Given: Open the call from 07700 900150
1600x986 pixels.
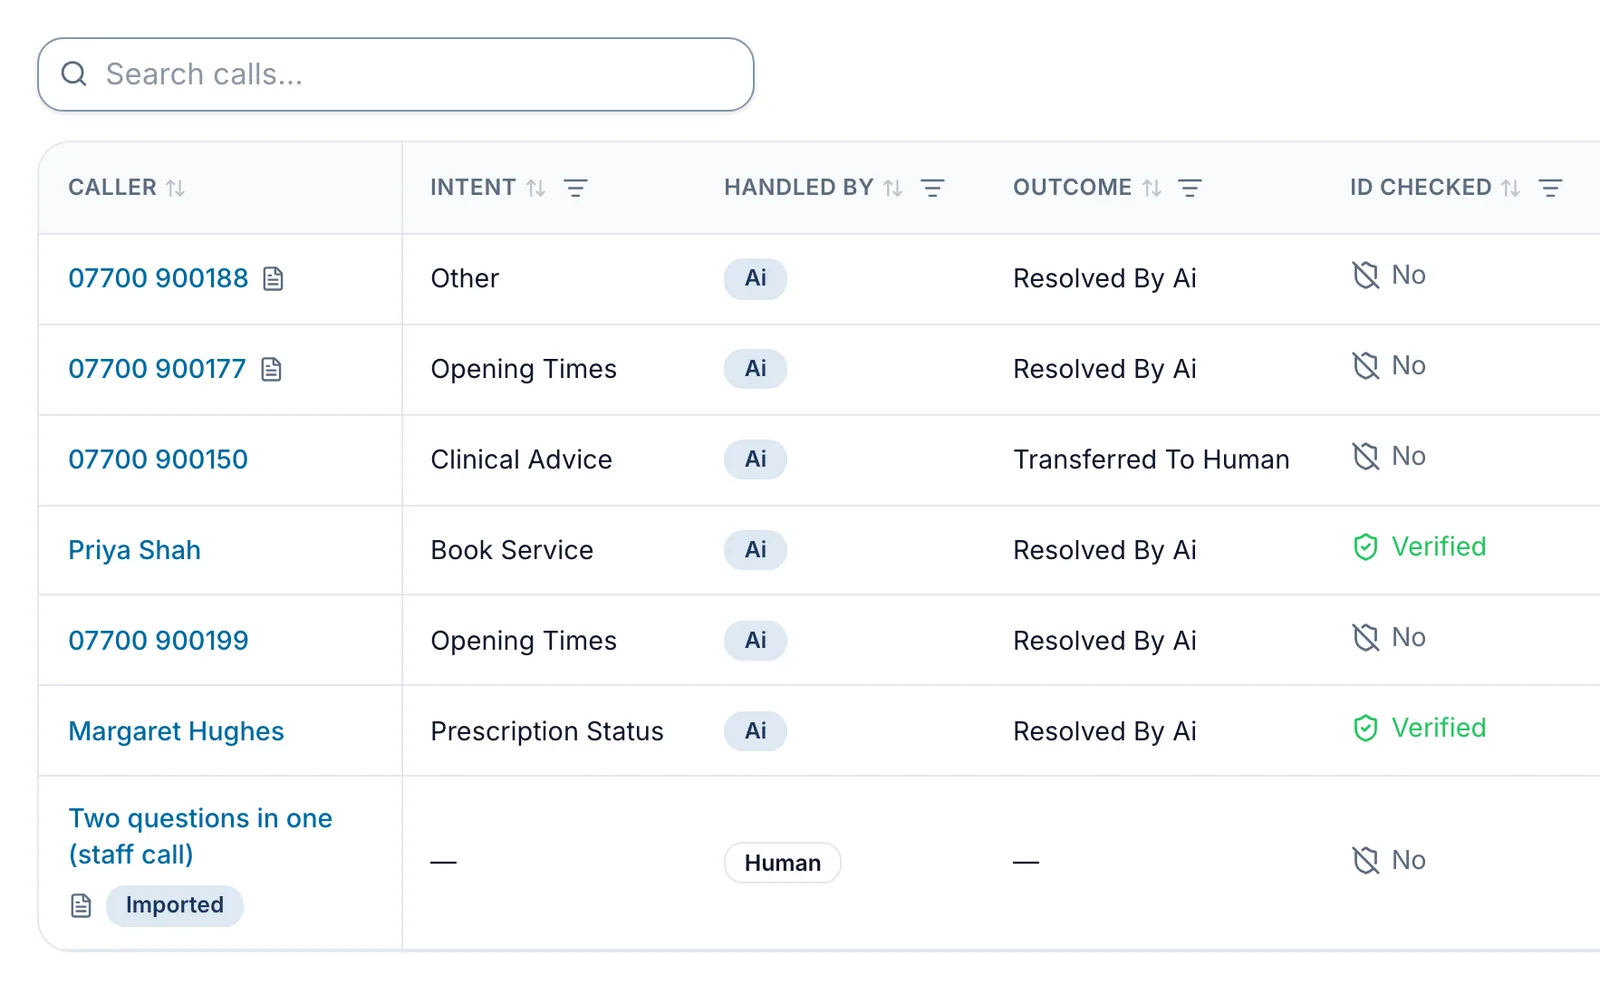Looking at the screenshot, I should tap(158, 459).
